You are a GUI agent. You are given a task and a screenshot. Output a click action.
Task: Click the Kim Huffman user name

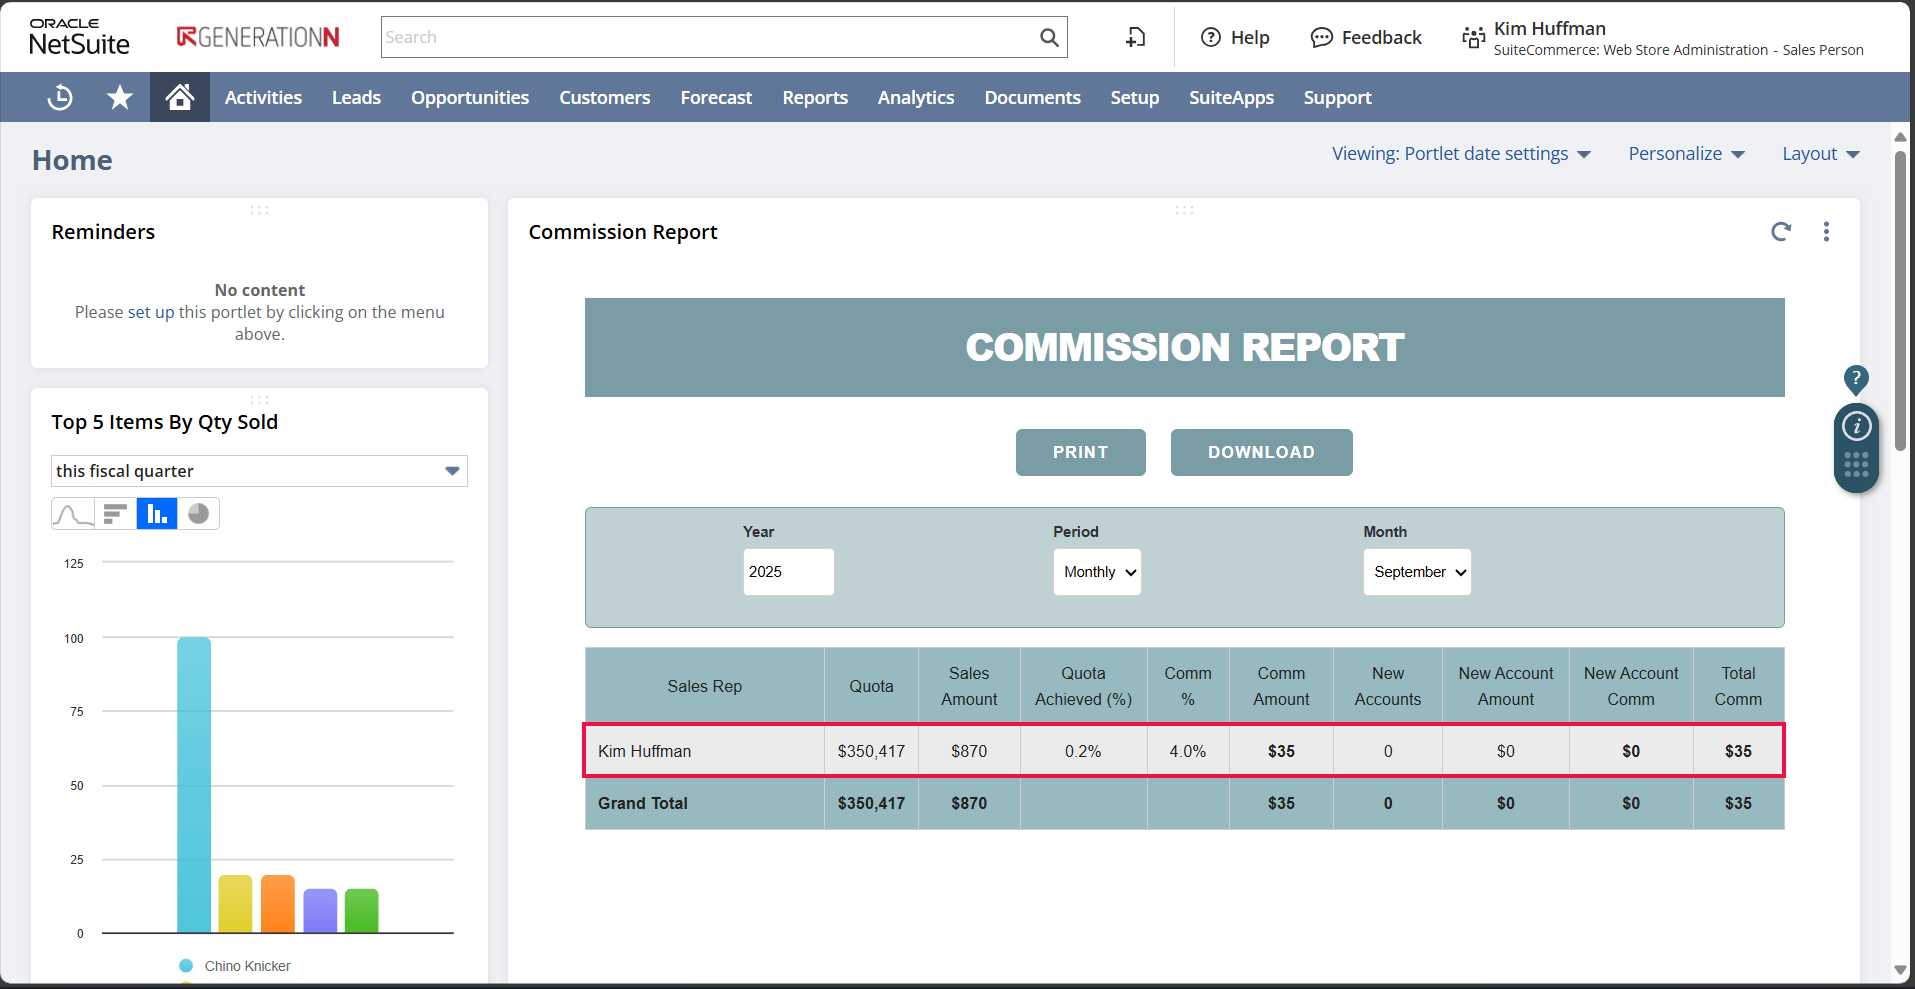(x=1550, y=29)
